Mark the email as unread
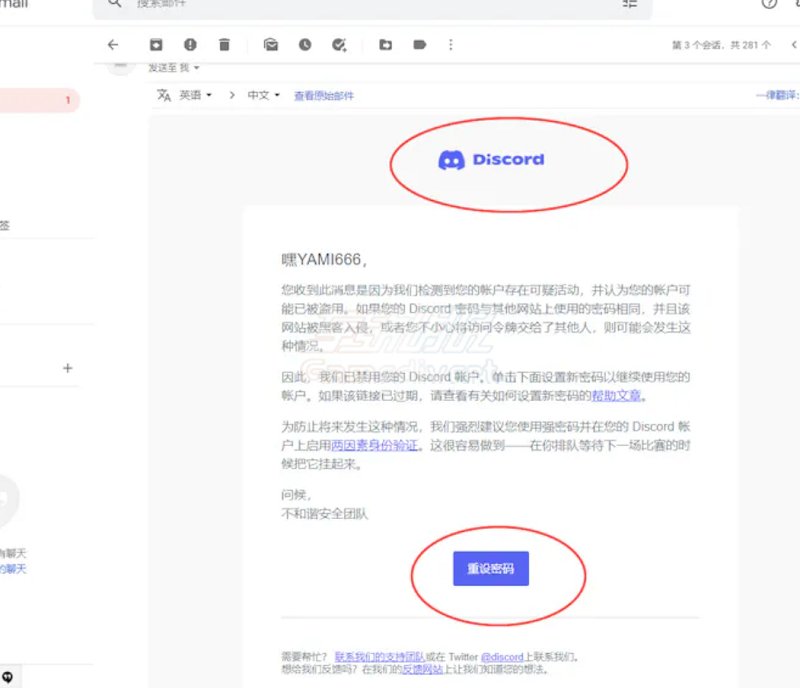Image resolution: width=800 pixels, height=688 pixels. point(271,45)
